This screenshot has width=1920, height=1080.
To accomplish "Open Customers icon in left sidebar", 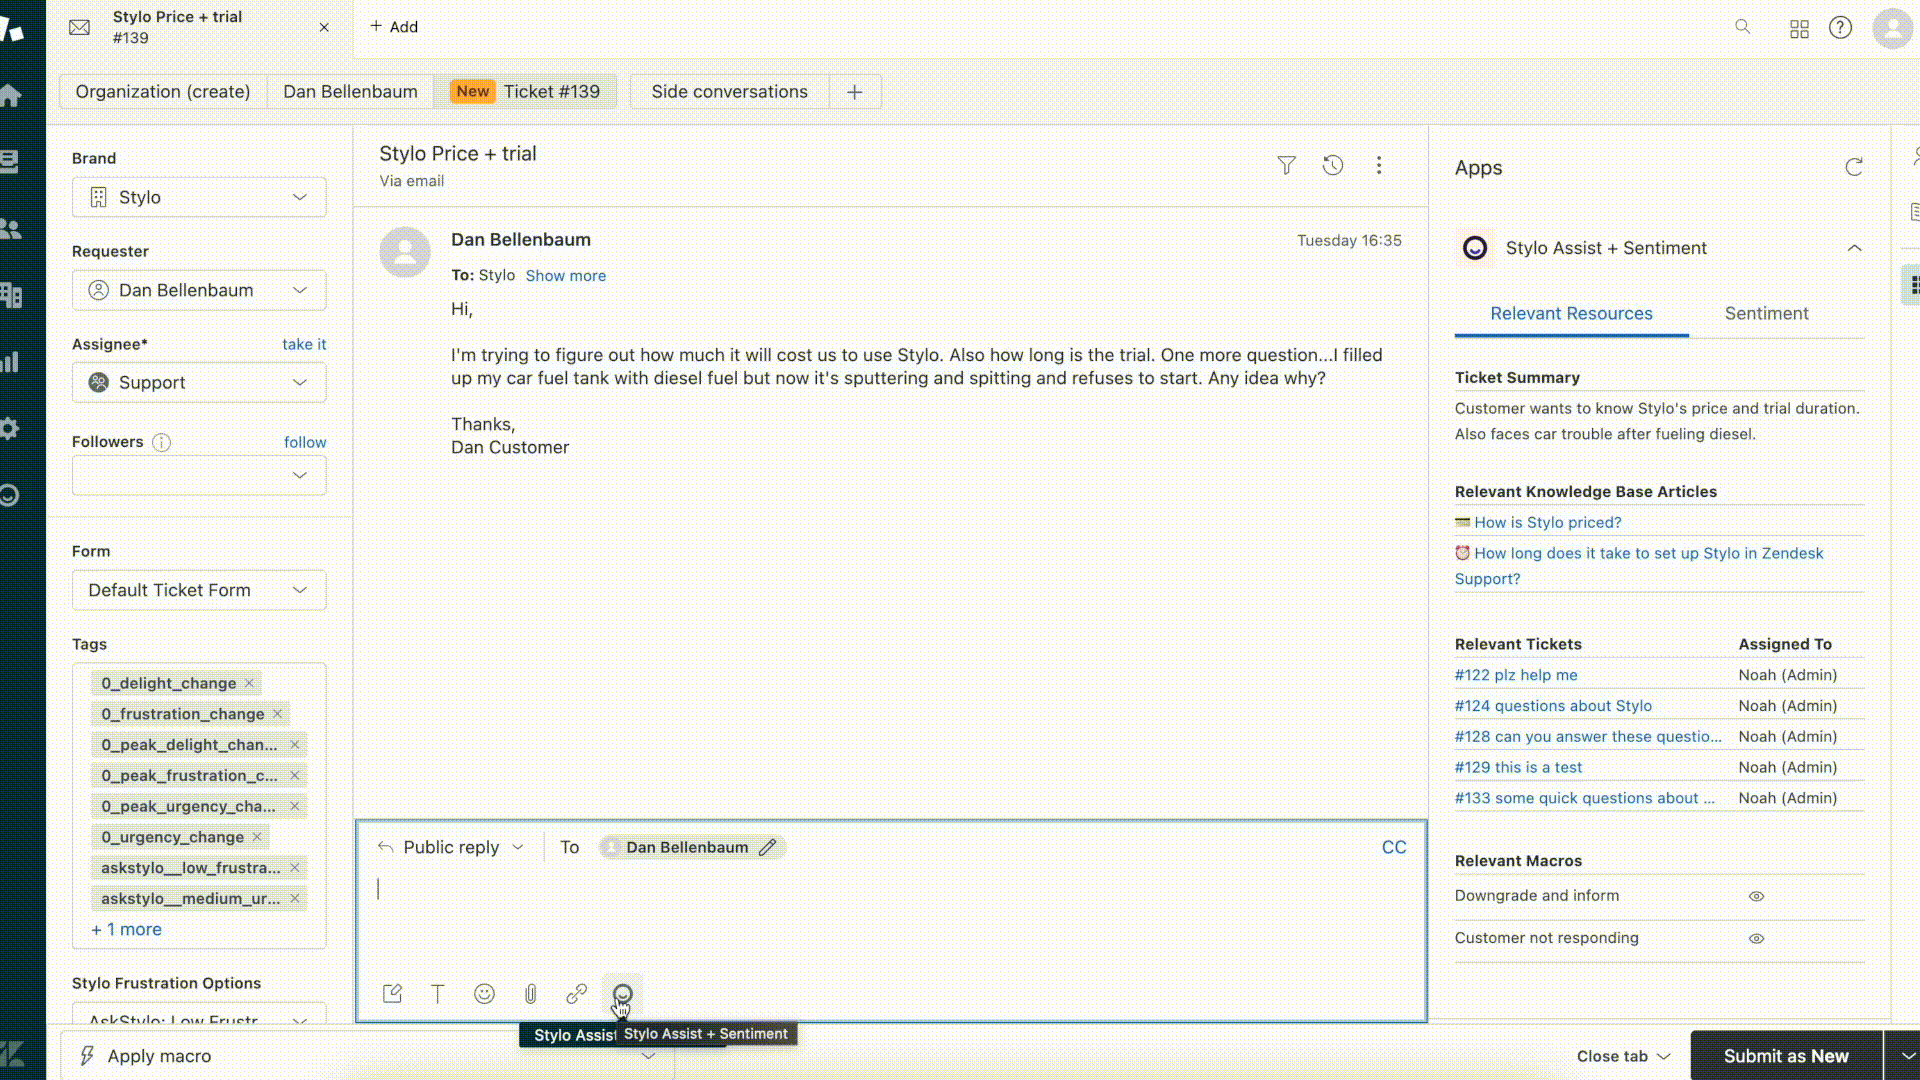I will [10, 229].
